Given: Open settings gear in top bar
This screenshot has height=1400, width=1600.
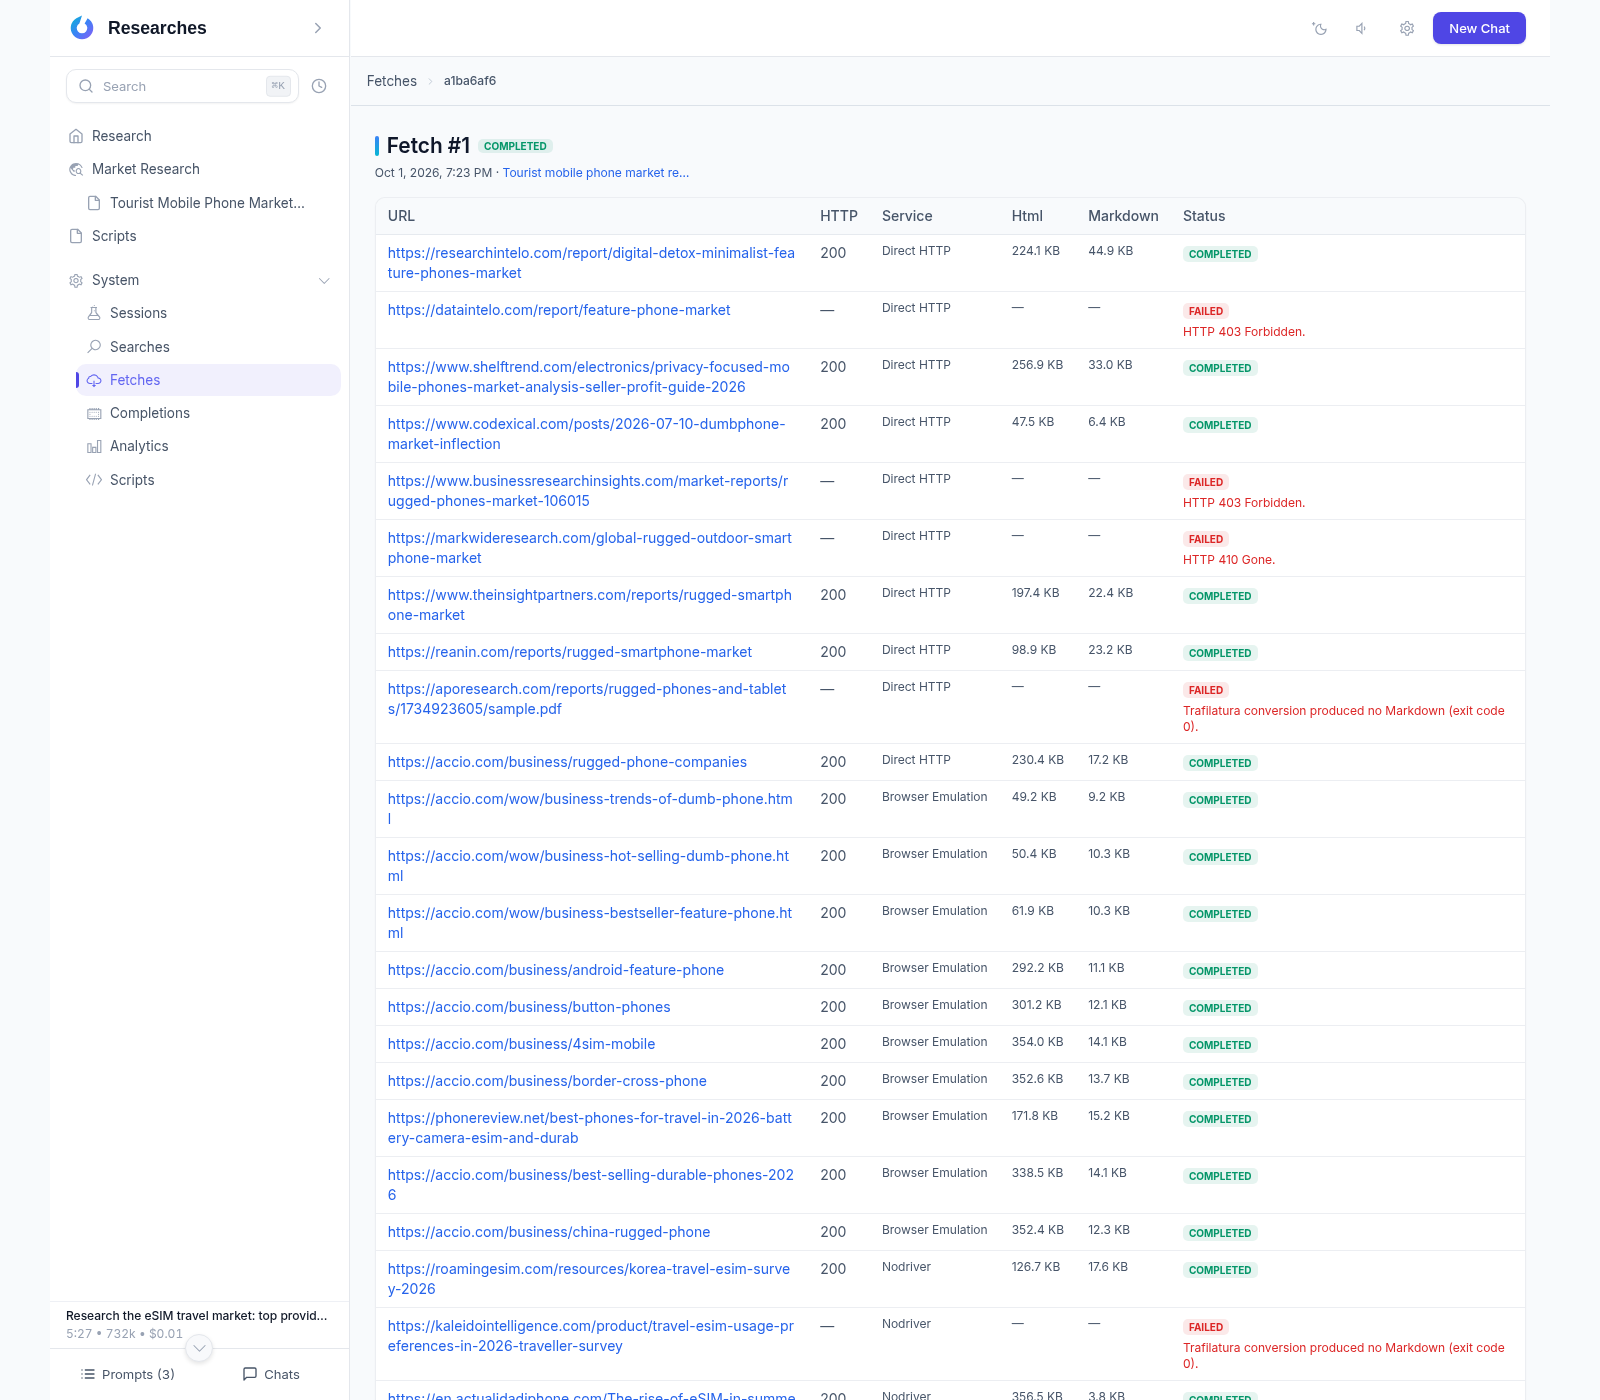Looking at the screenshot, I should [1407, 28].
